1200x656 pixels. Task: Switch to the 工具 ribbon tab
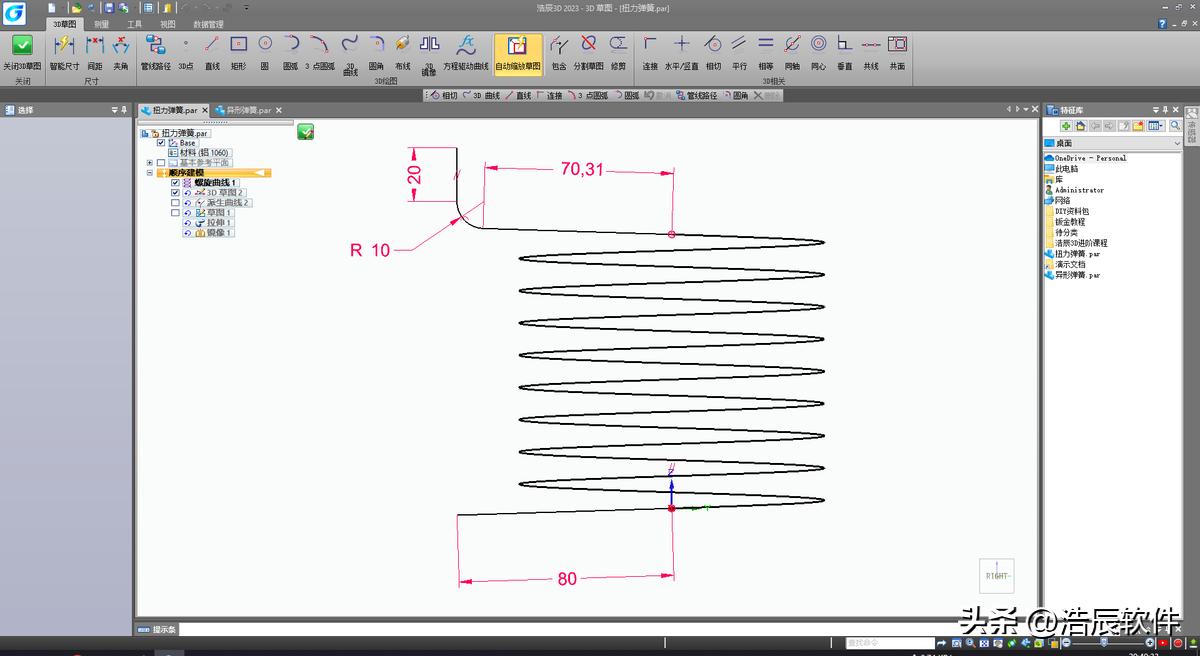pos(134,24)
